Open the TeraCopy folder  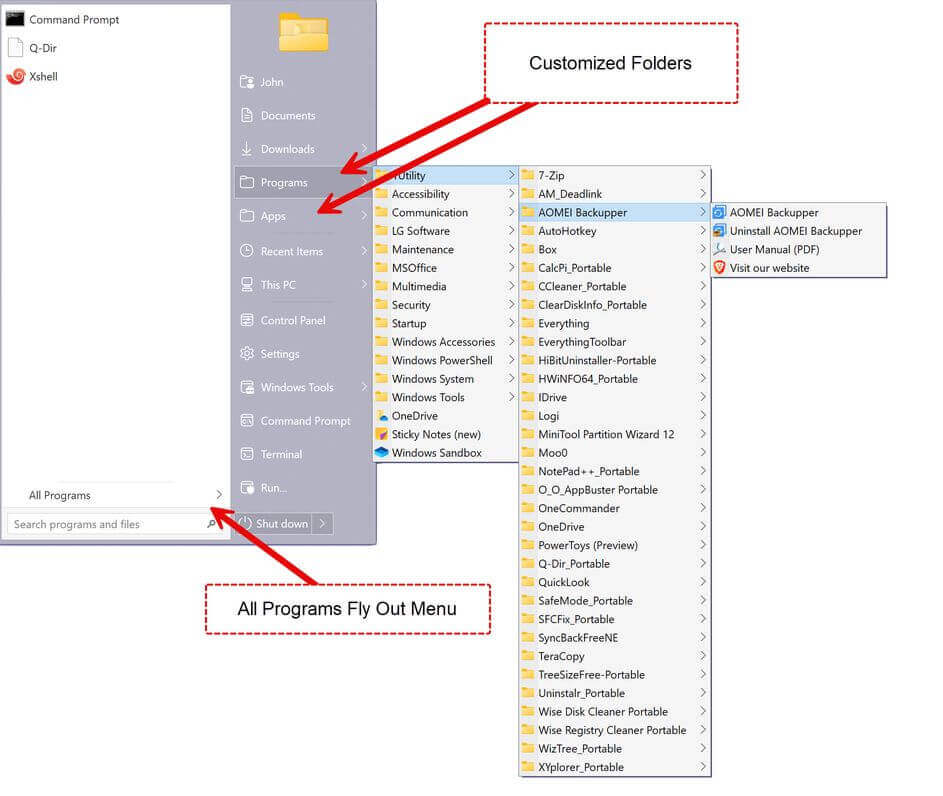[x=615, y=656]
